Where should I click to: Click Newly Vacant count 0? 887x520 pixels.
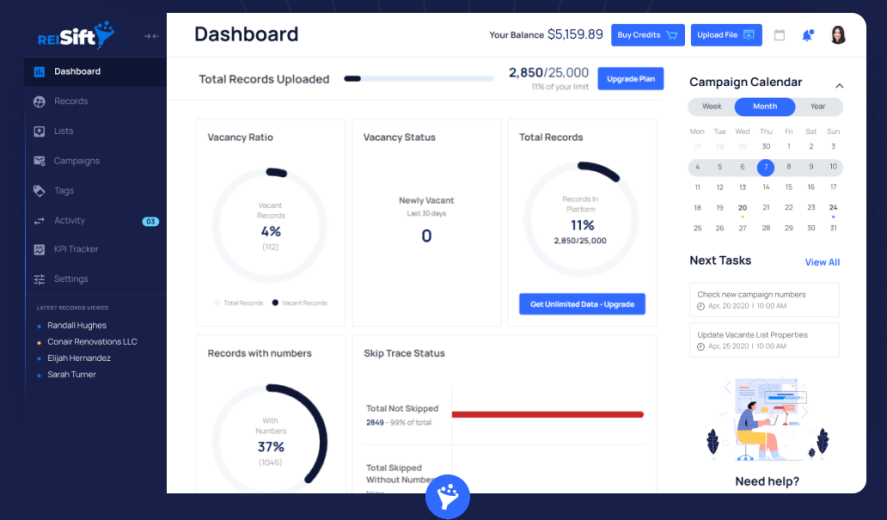pos(427,236)
